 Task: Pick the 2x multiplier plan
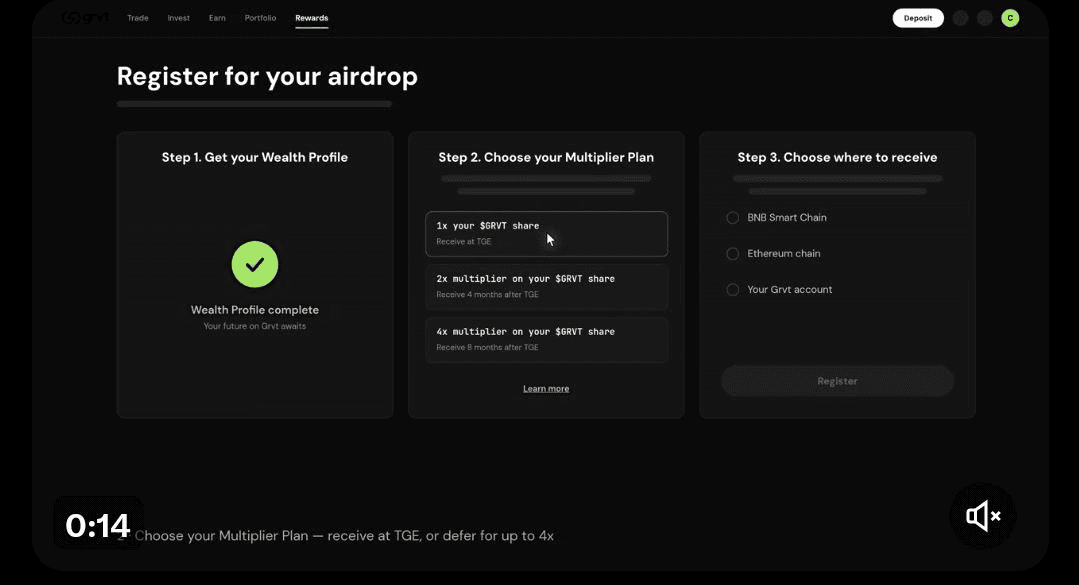click(x=546, y=287)
